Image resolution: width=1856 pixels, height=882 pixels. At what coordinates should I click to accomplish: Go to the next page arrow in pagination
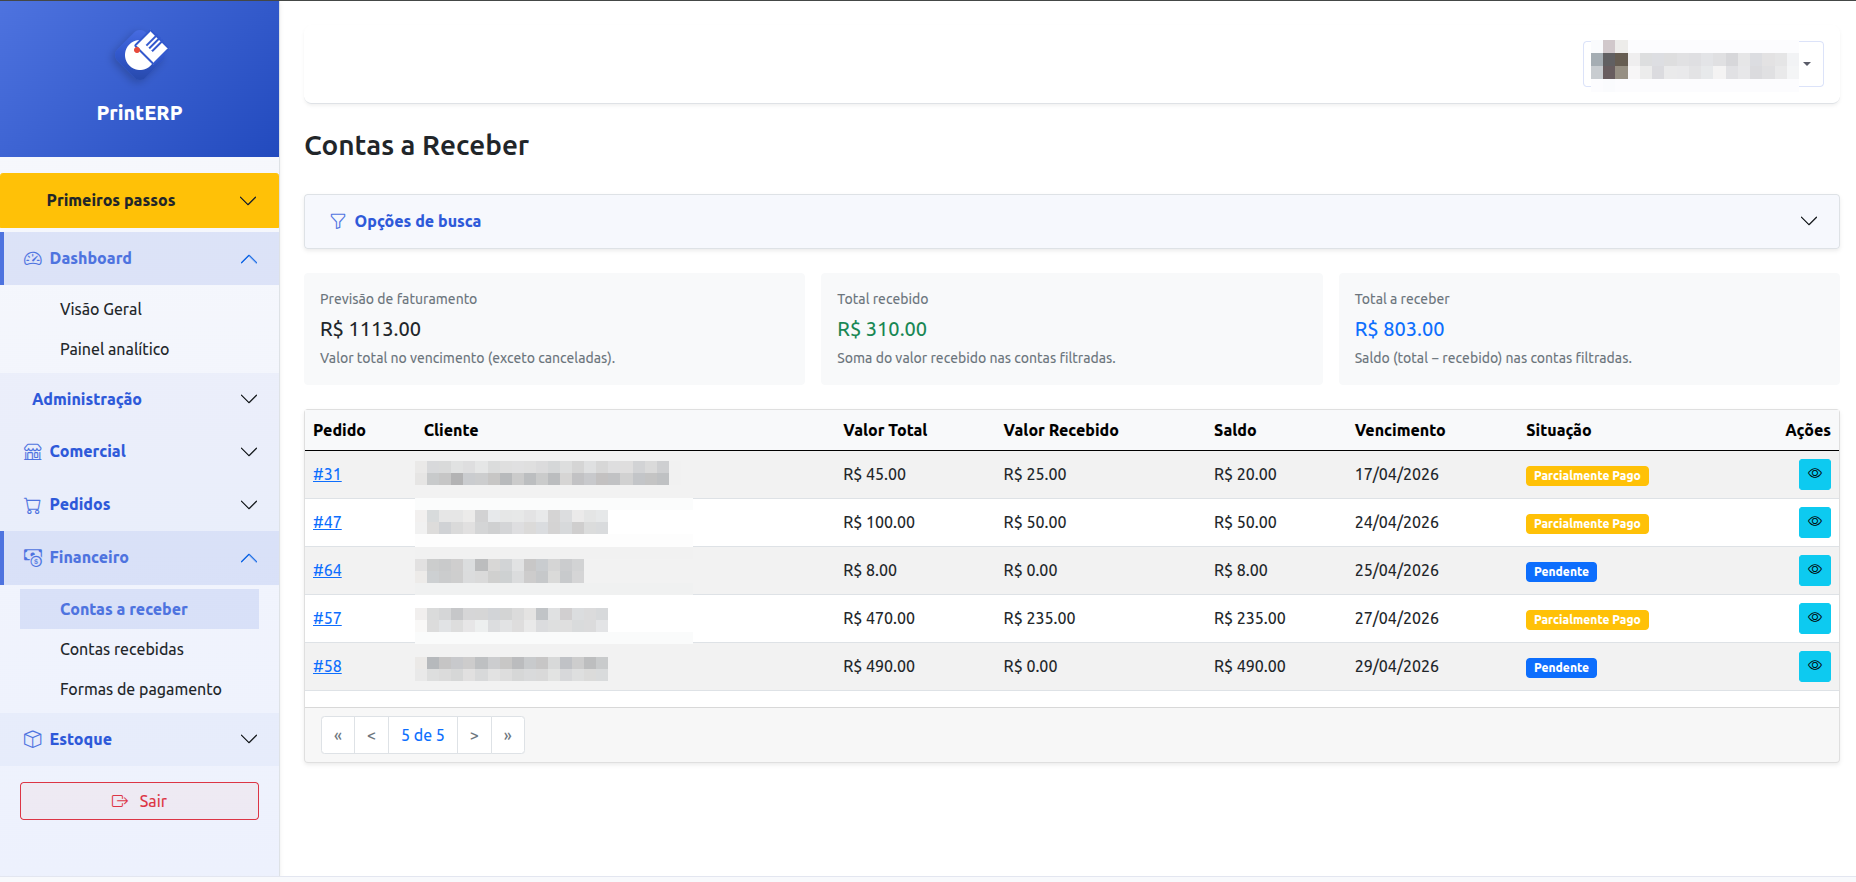474,736
